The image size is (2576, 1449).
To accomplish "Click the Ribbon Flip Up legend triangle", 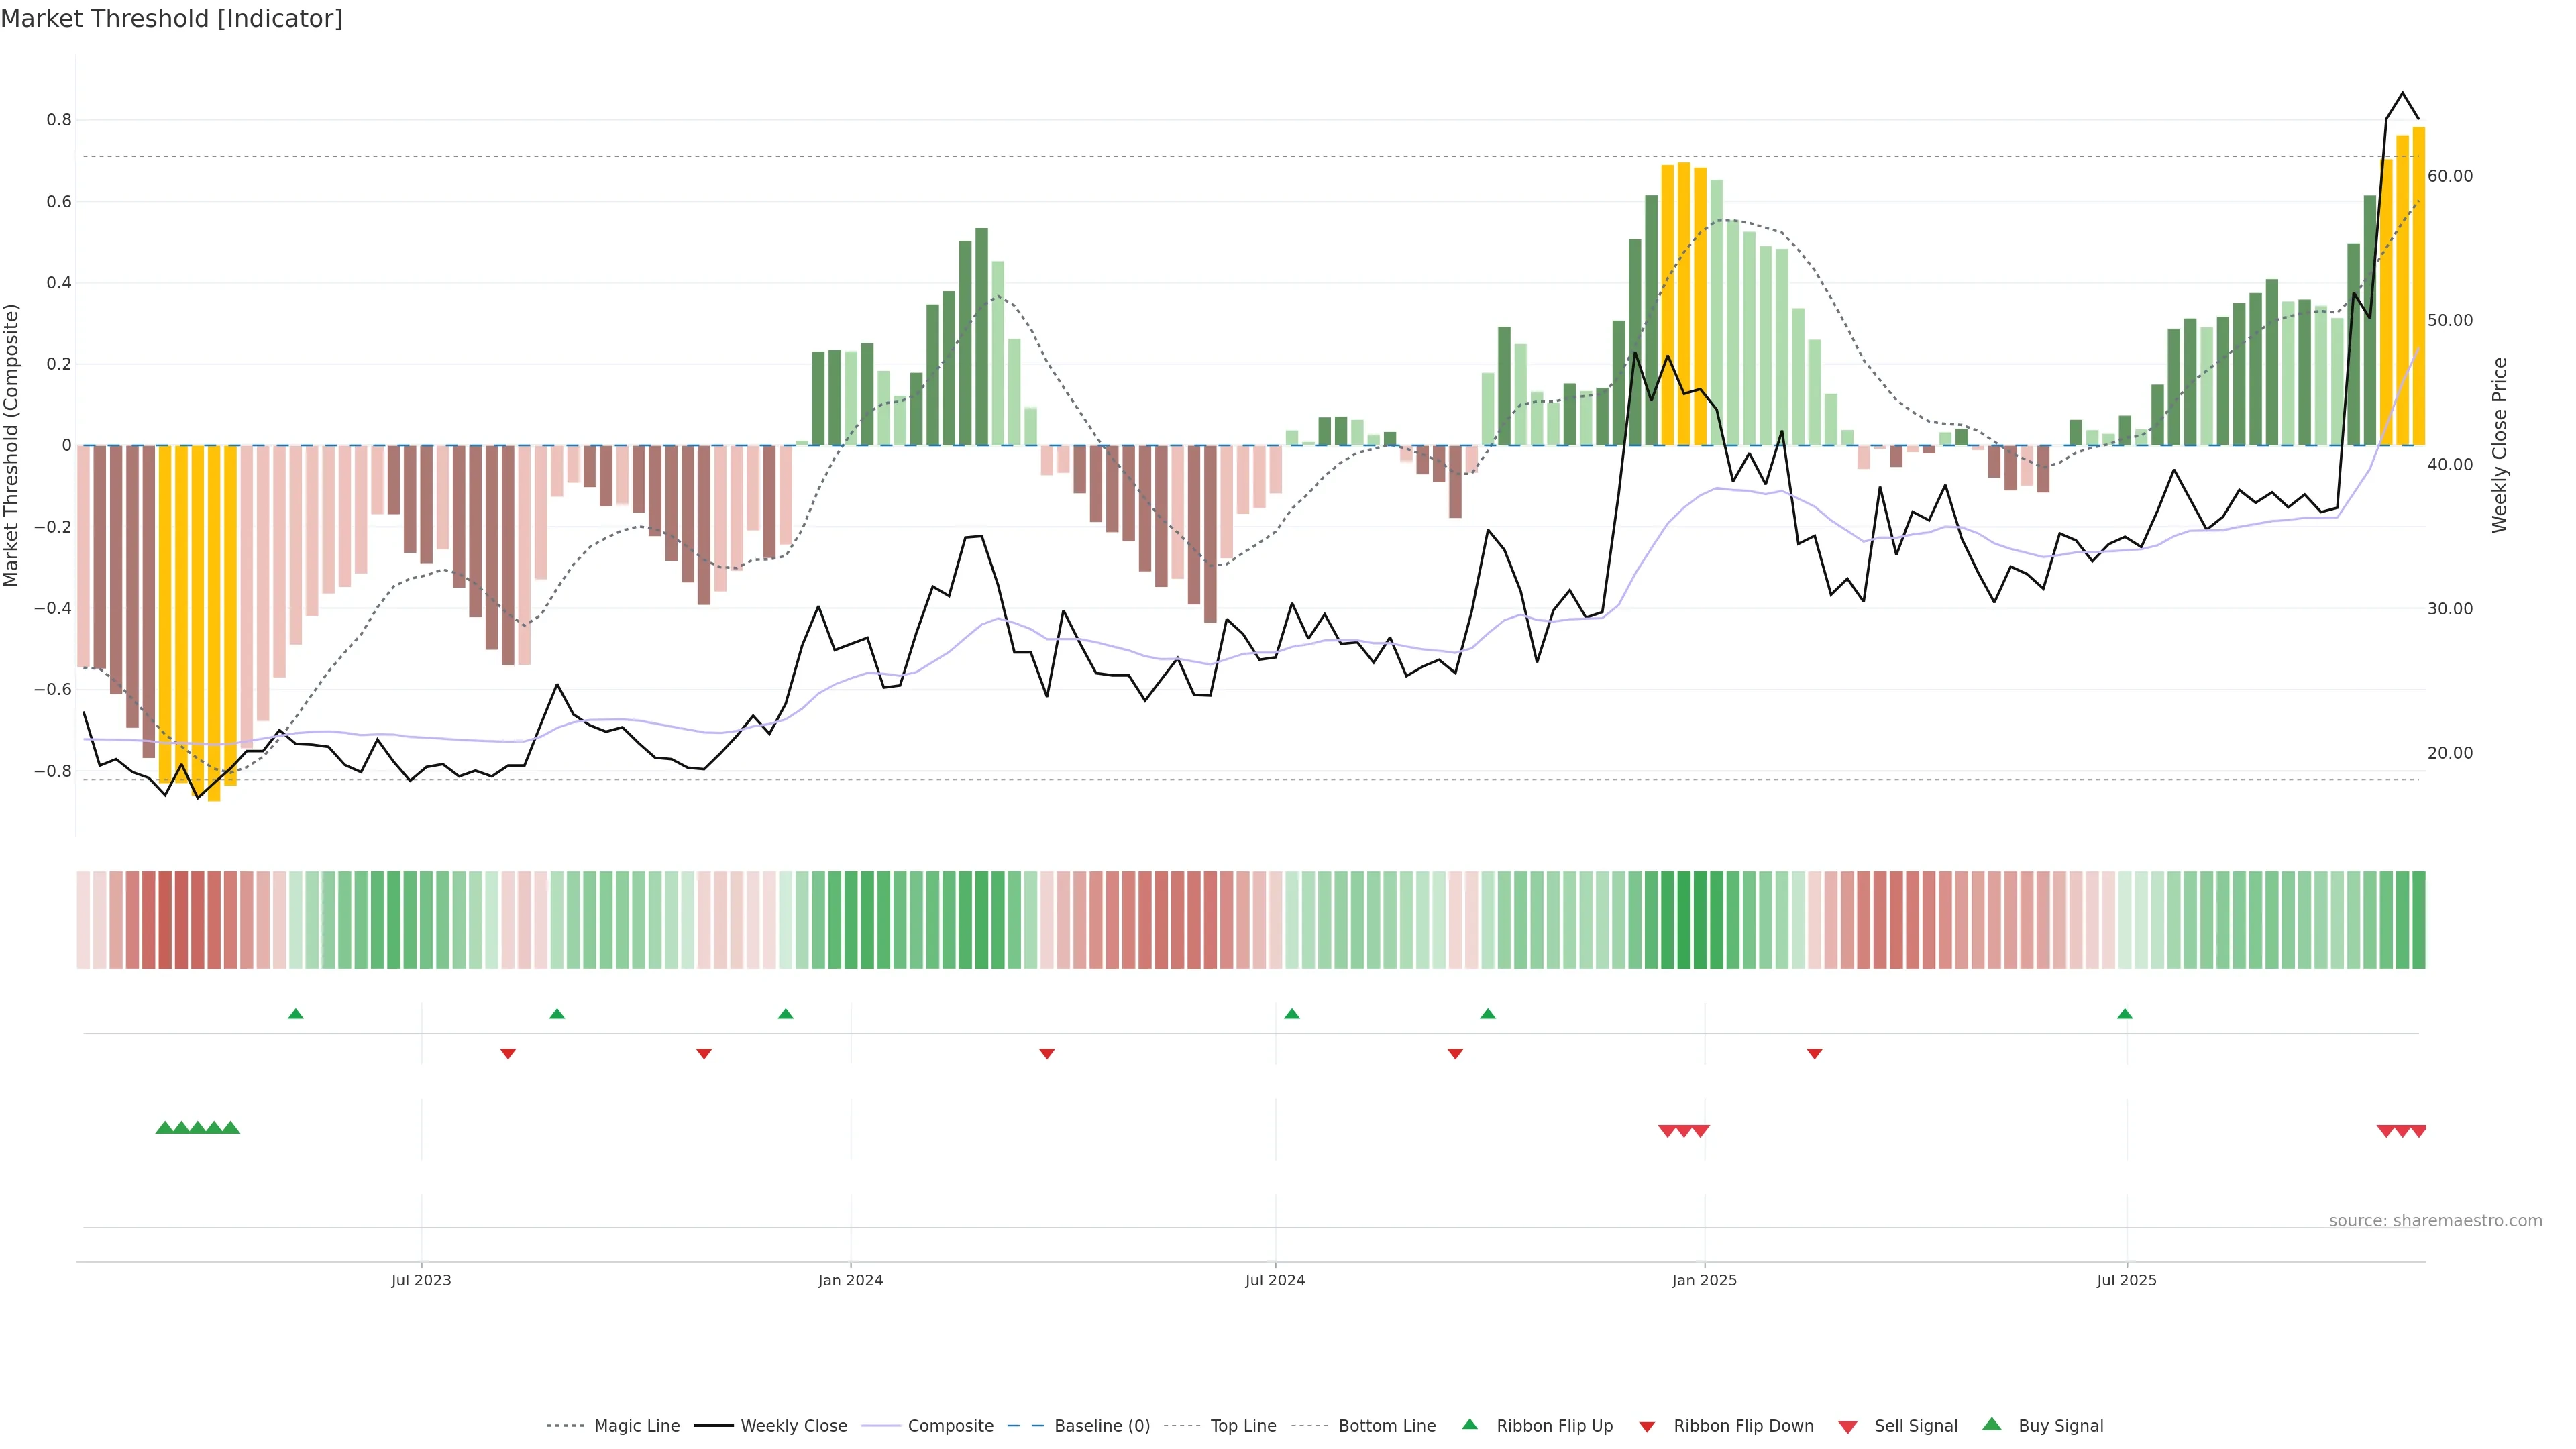I will (x=1469, y=1424).
